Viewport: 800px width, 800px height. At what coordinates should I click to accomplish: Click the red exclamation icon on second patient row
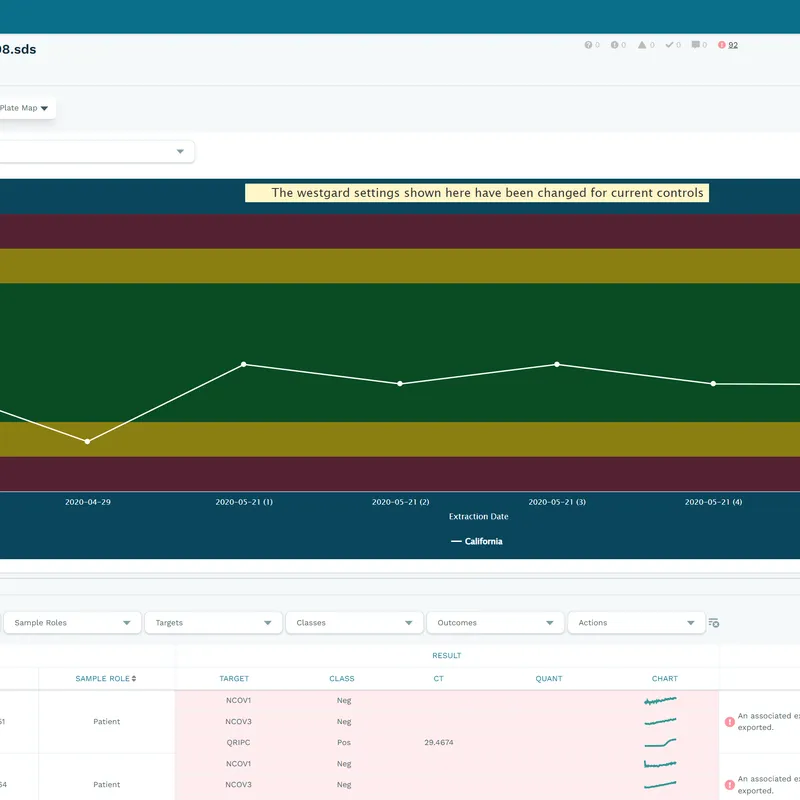coord(729,784)
